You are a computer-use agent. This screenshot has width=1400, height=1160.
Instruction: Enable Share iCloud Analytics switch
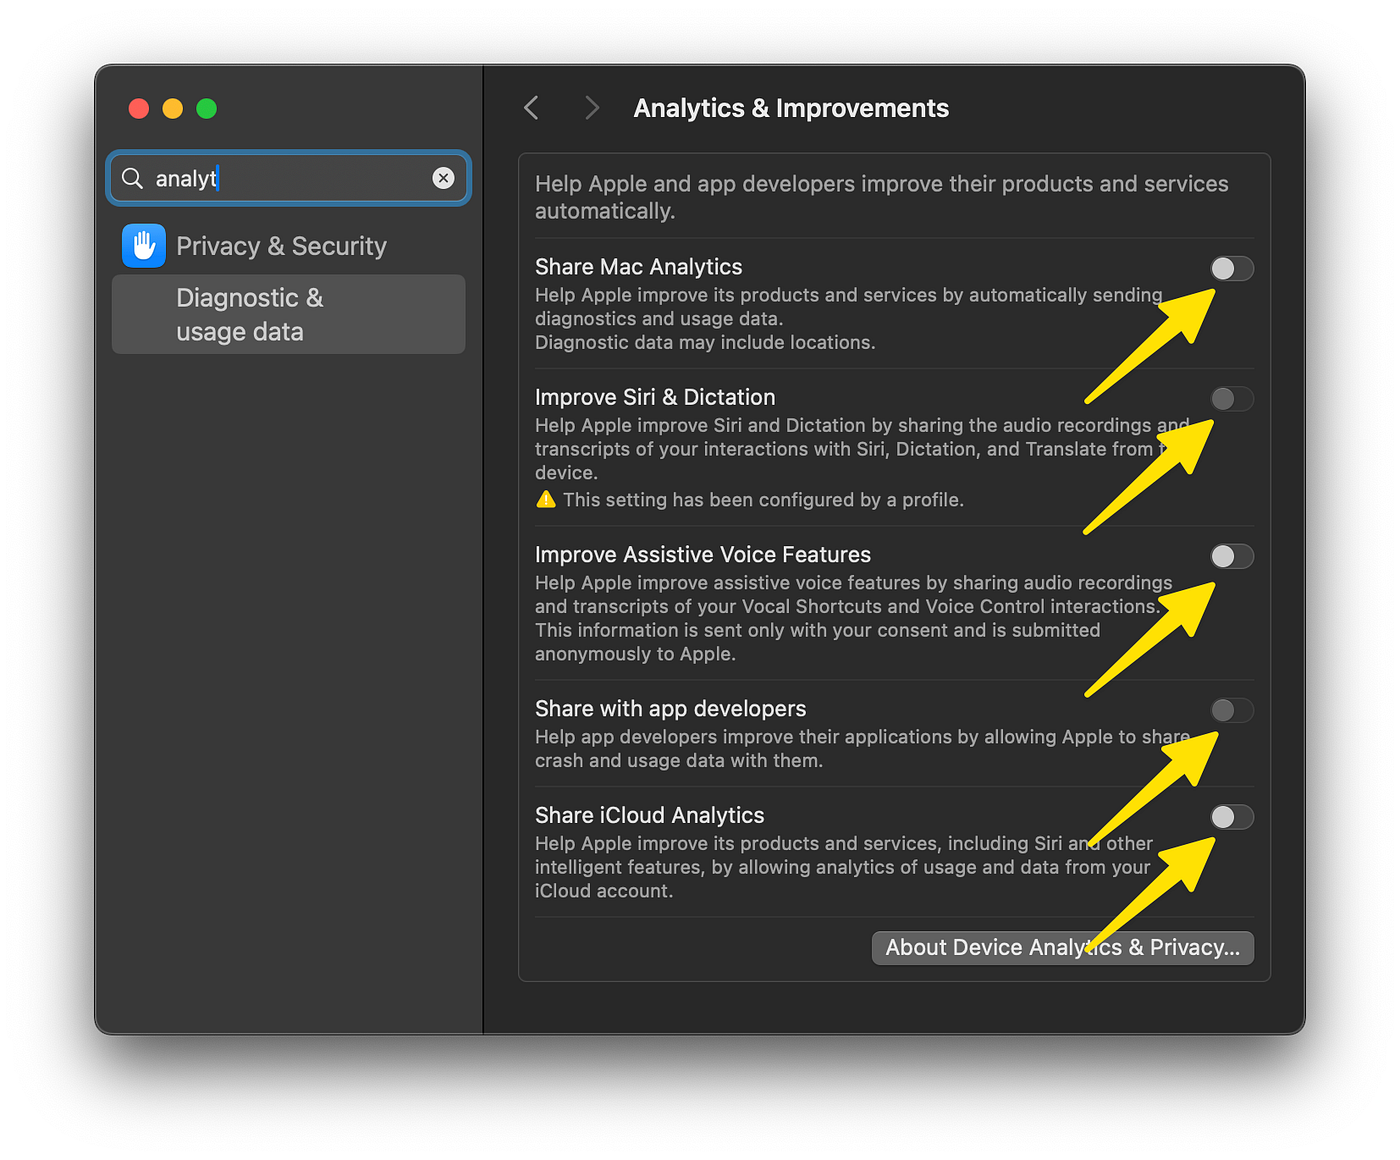pyautogui.click(x=1231, y=817)
